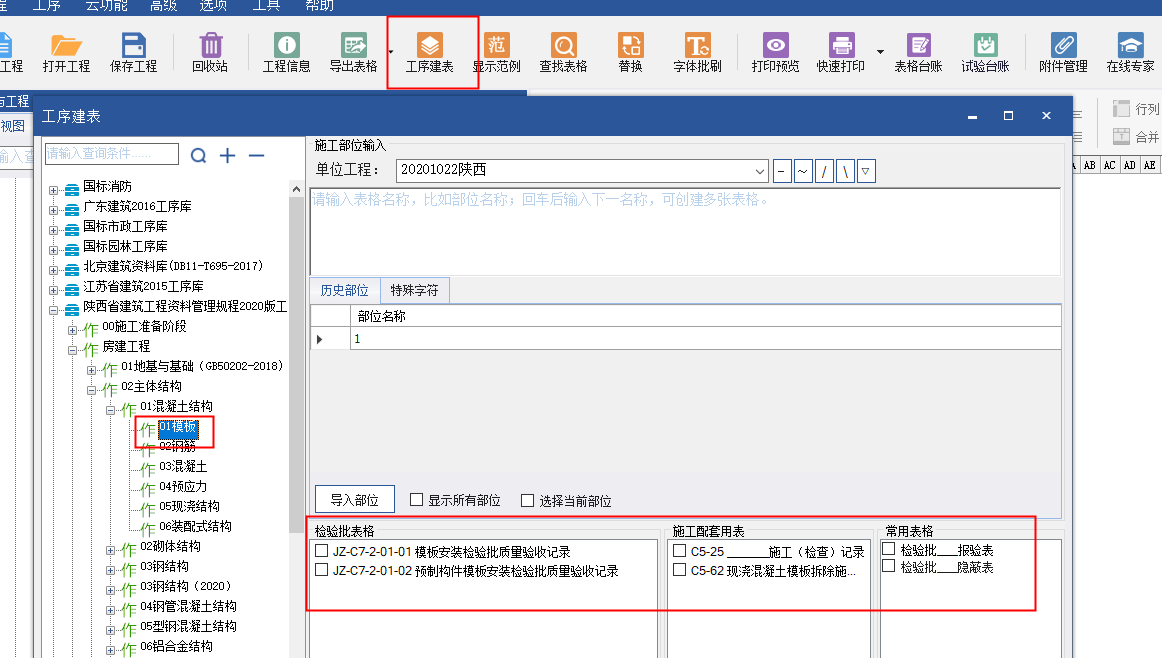This screenshot has height=658, width=1162.
Task: Insert the backslash symbol button
Action: 845,171
